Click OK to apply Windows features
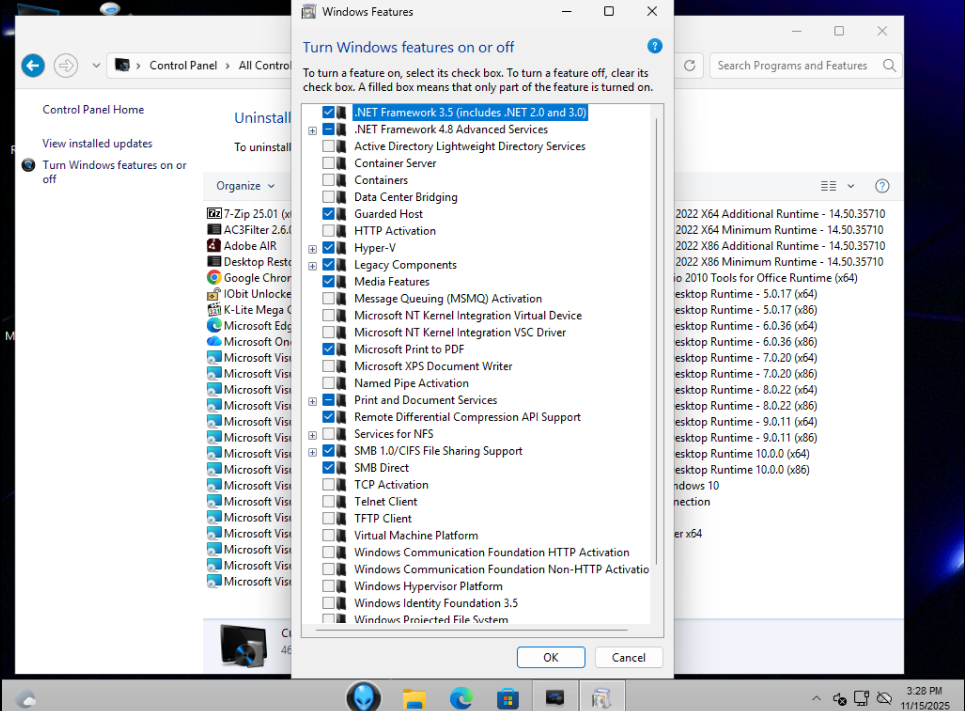This screenshot has height=711, width=965. click(550, 657)
